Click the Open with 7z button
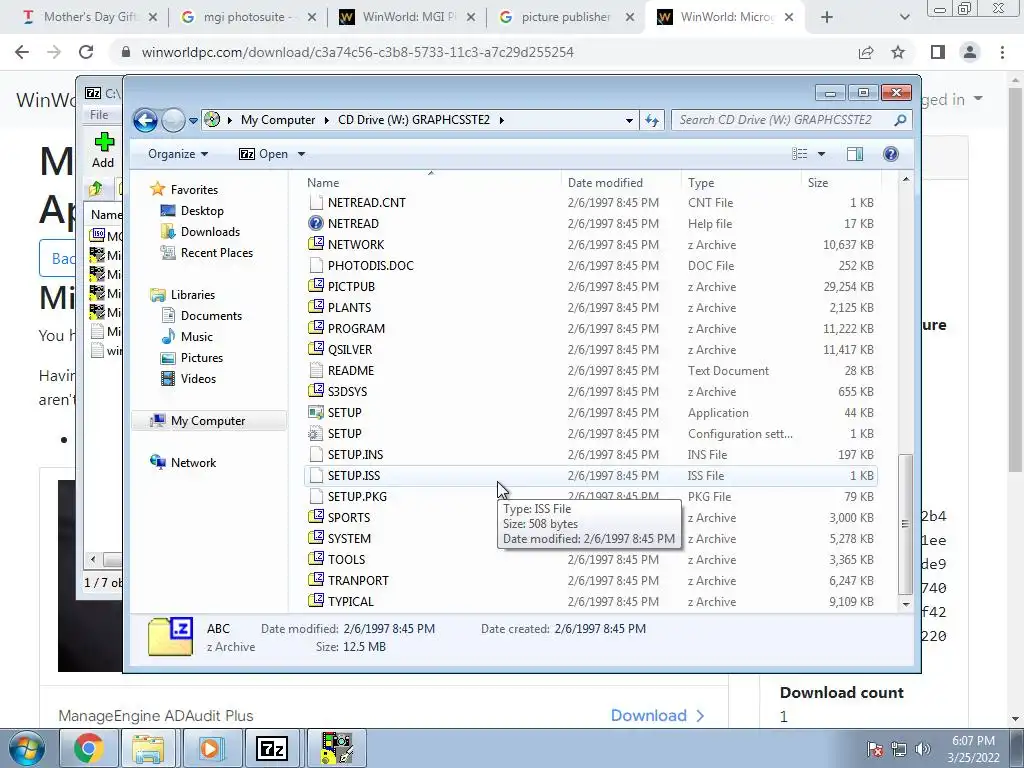The width and height of the screenshot is (1024, 768). point(264,154)
